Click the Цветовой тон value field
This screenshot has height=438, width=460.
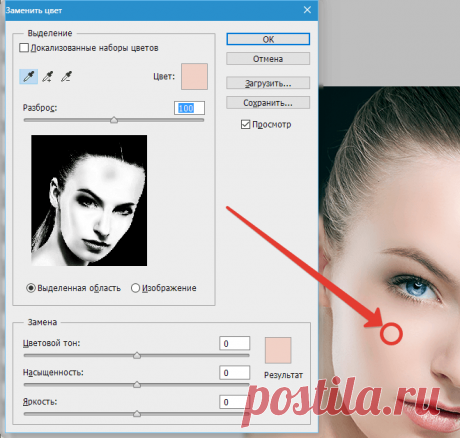tap(235, 343)
